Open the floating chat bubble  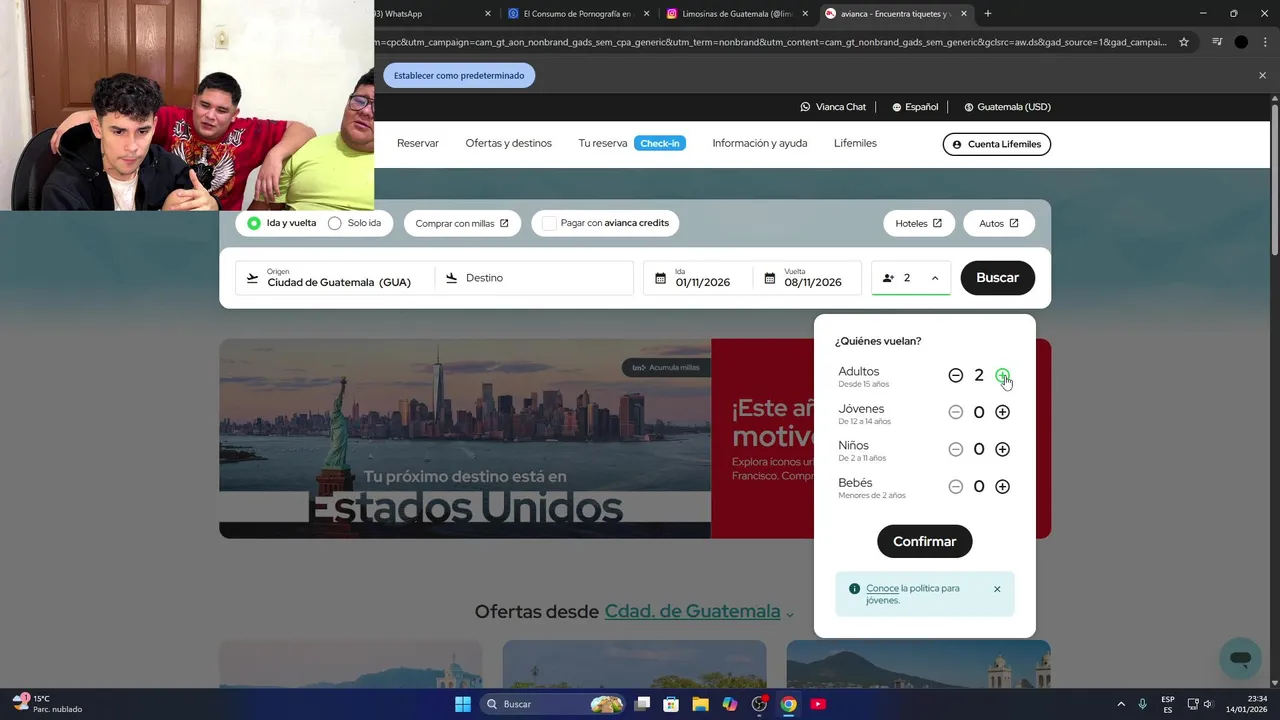pos(1240,658)
